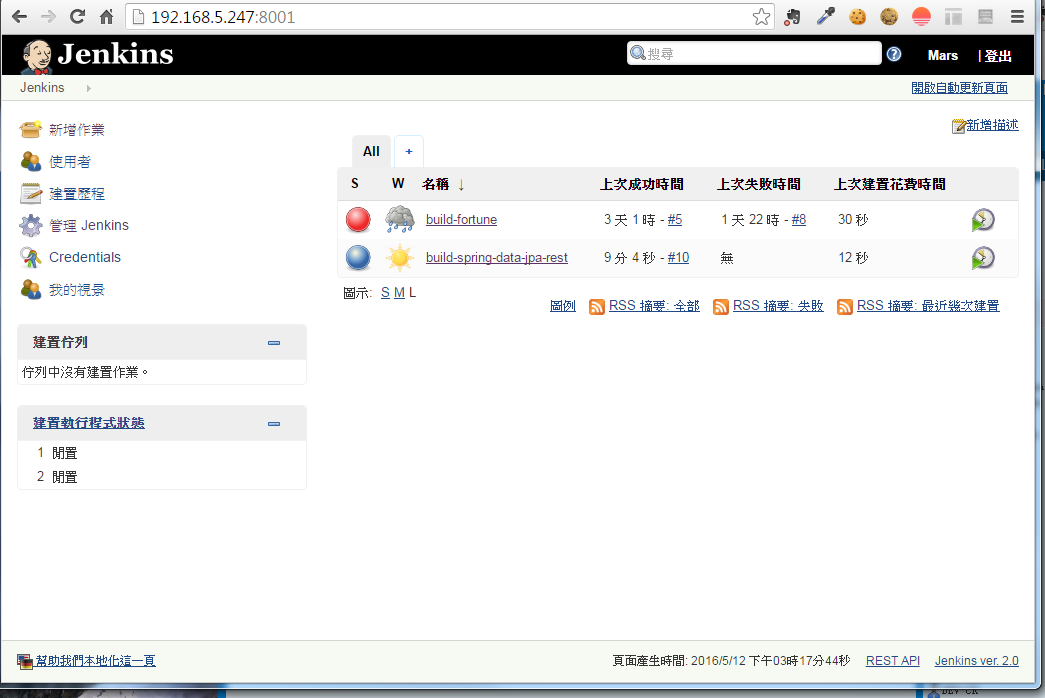The image size is (1045, 698).
Task: Click the address bar URL
Action: 223,17
